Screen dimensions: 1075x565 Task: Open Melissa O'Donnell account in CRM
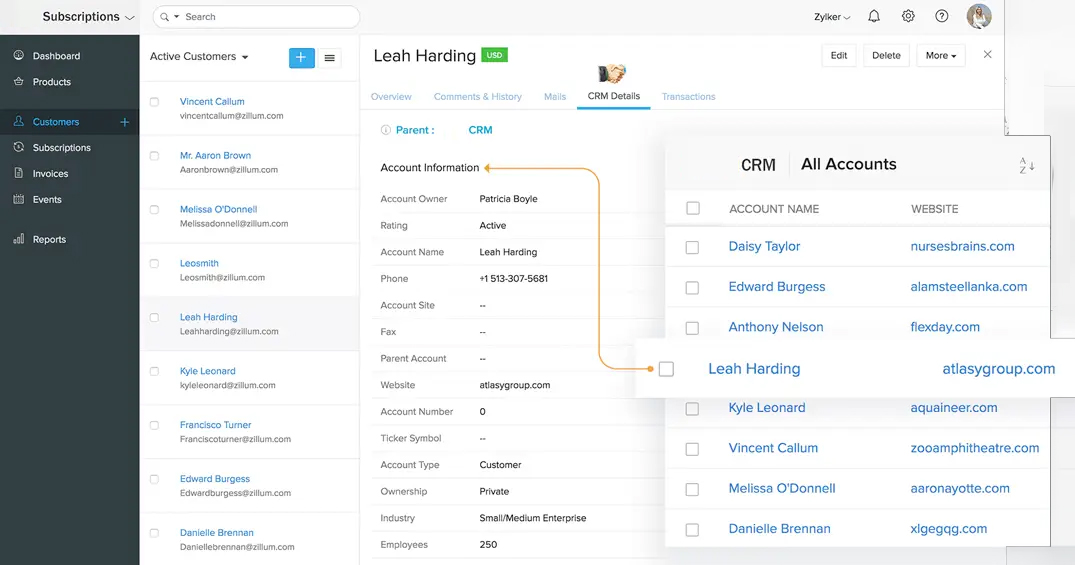tap(782, 488)
